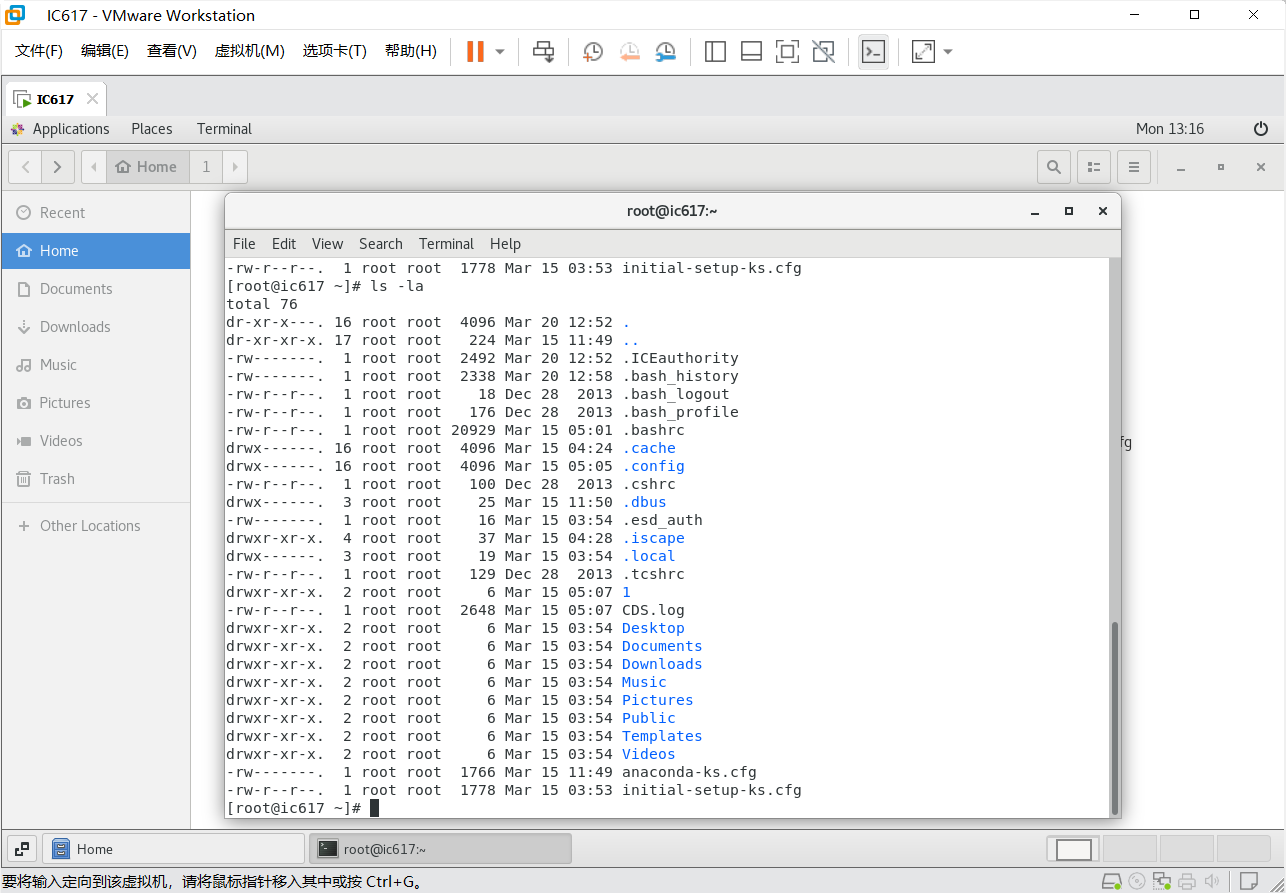This screenshot has height=893, width=1286.
Task: Open Recent in the Files sidebar
Action: pos(95,213)
